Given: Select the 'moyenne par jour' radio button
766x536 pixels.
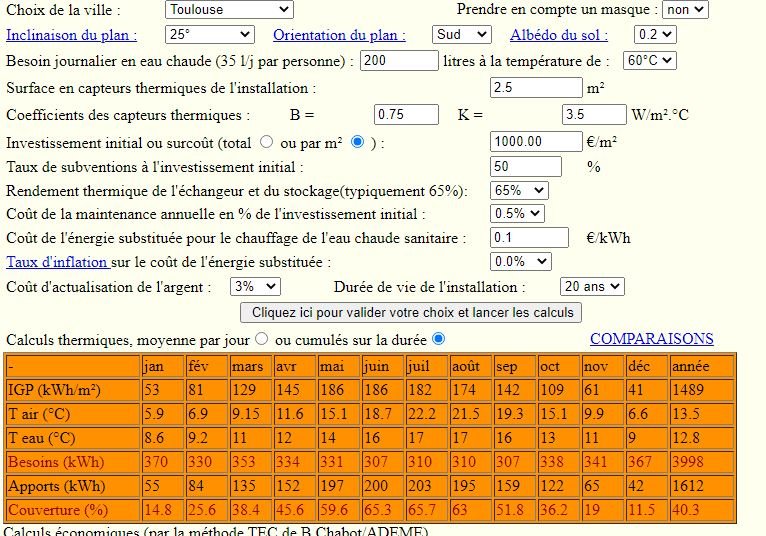Looking at the screenshot, I should pyautogui.click(x=262, y=339).
